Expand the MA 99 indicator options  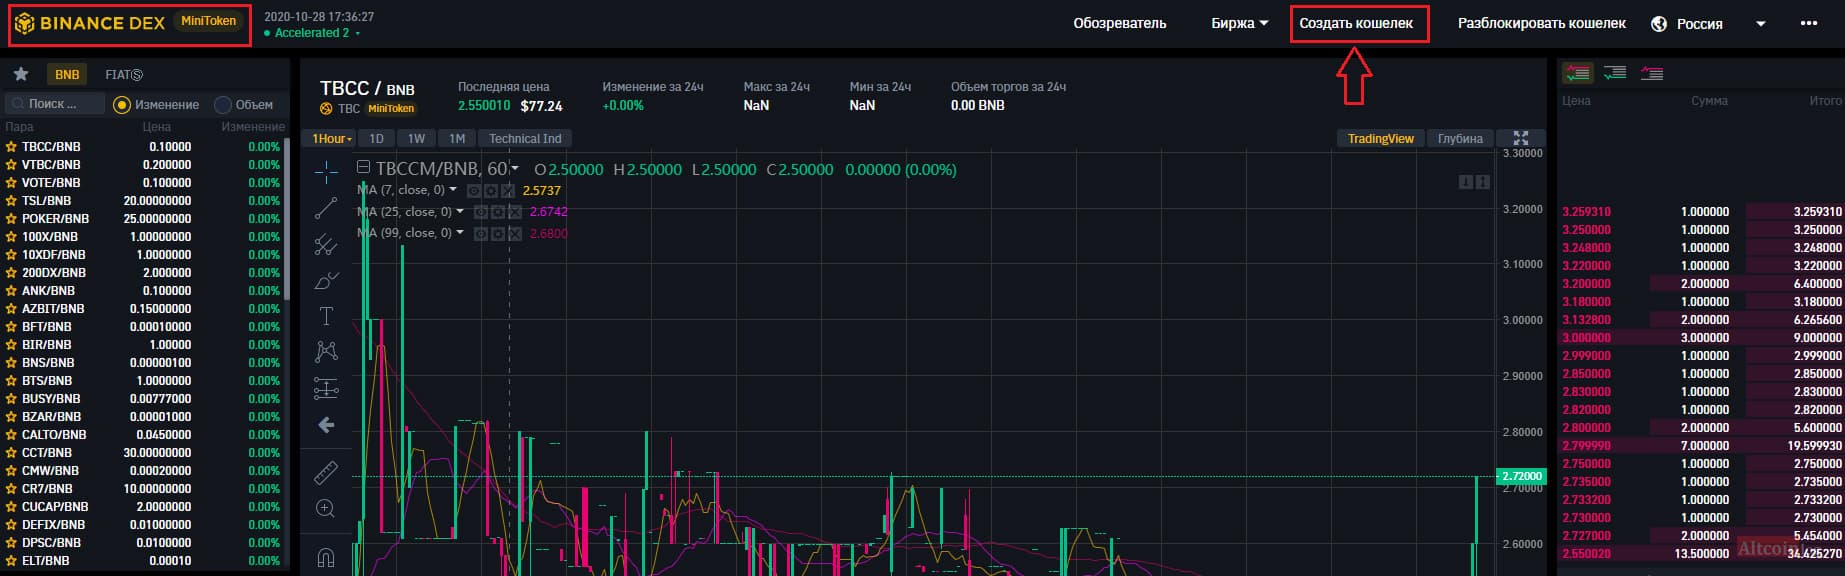pos(460,232)
